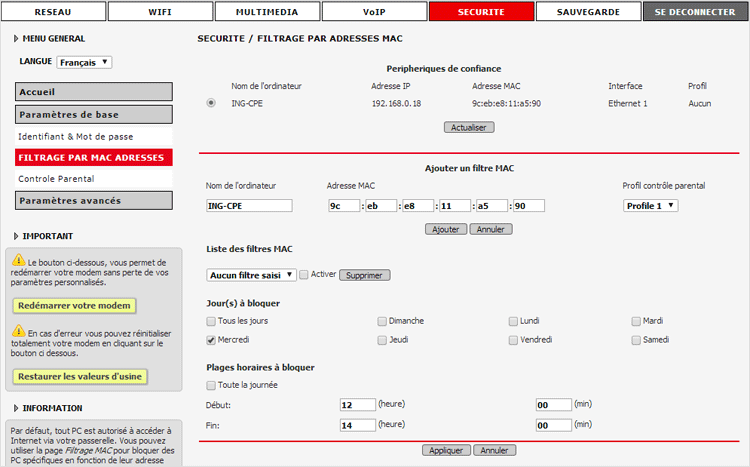Open the LANGUE Français dropdown
Viewport: 750px width, 467px height.
pyautogui.click(x=84, y=62)
